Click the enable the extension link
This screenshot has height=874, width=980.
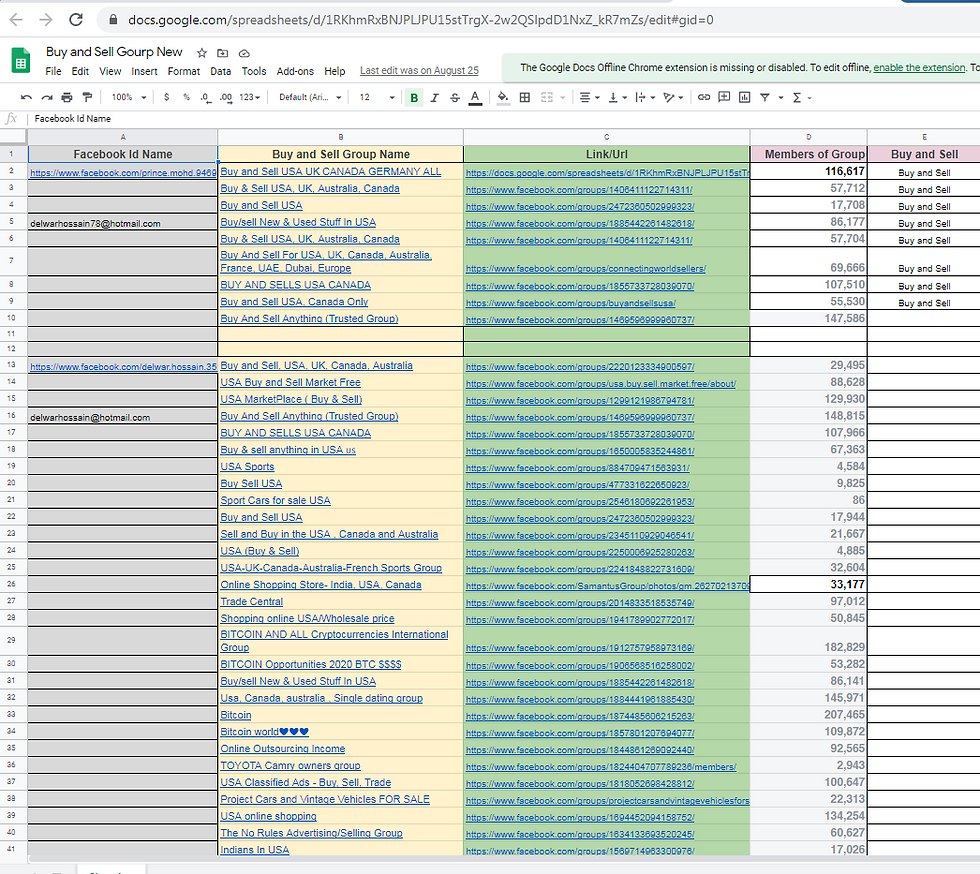click(x=919, y=68)
